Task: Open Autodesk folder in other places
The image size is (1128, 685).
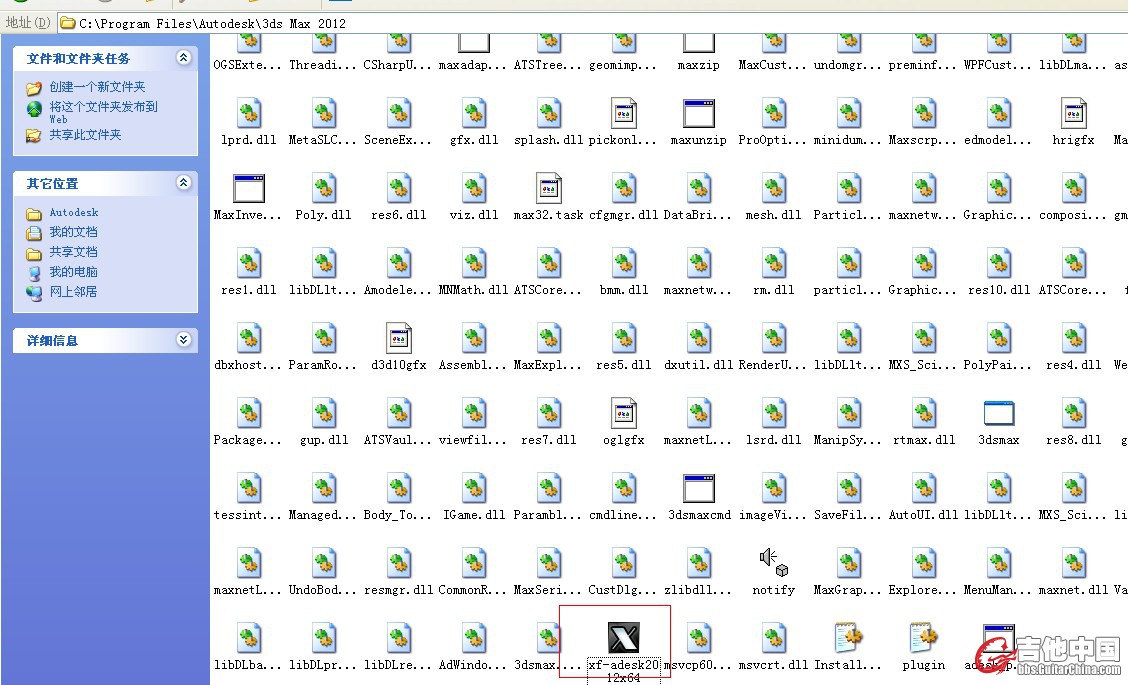Action: (x=73, y=213)
